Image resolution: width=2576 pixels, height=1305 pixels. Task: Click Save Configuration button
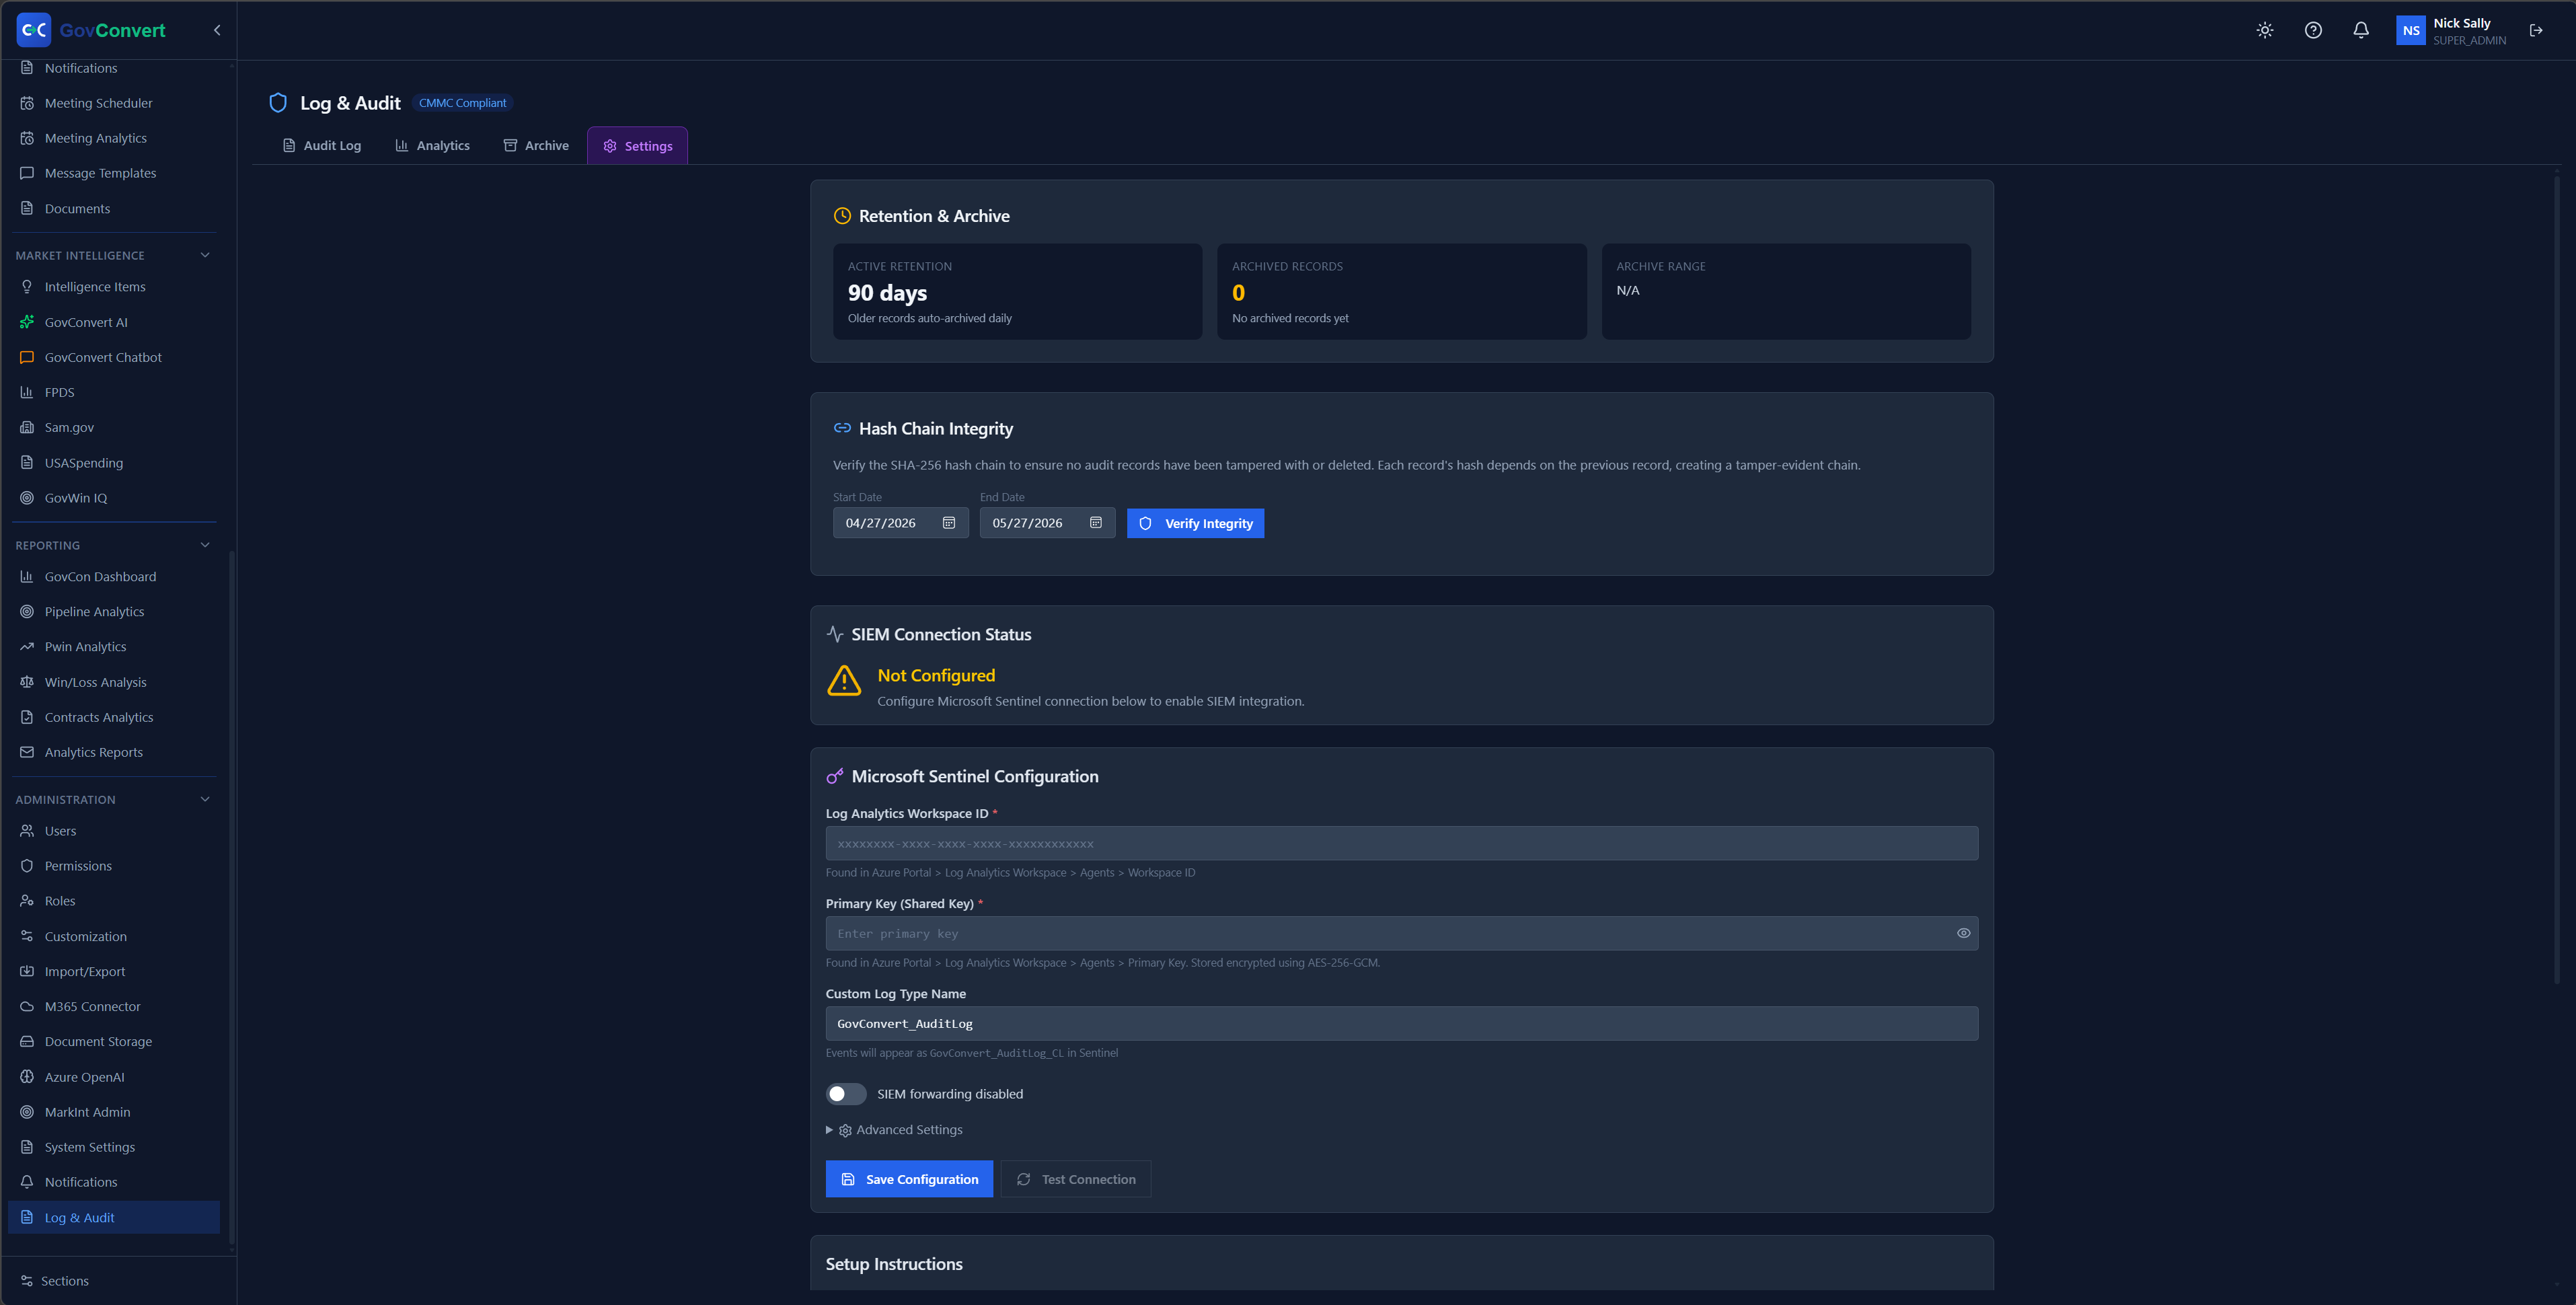[909, 1179]
